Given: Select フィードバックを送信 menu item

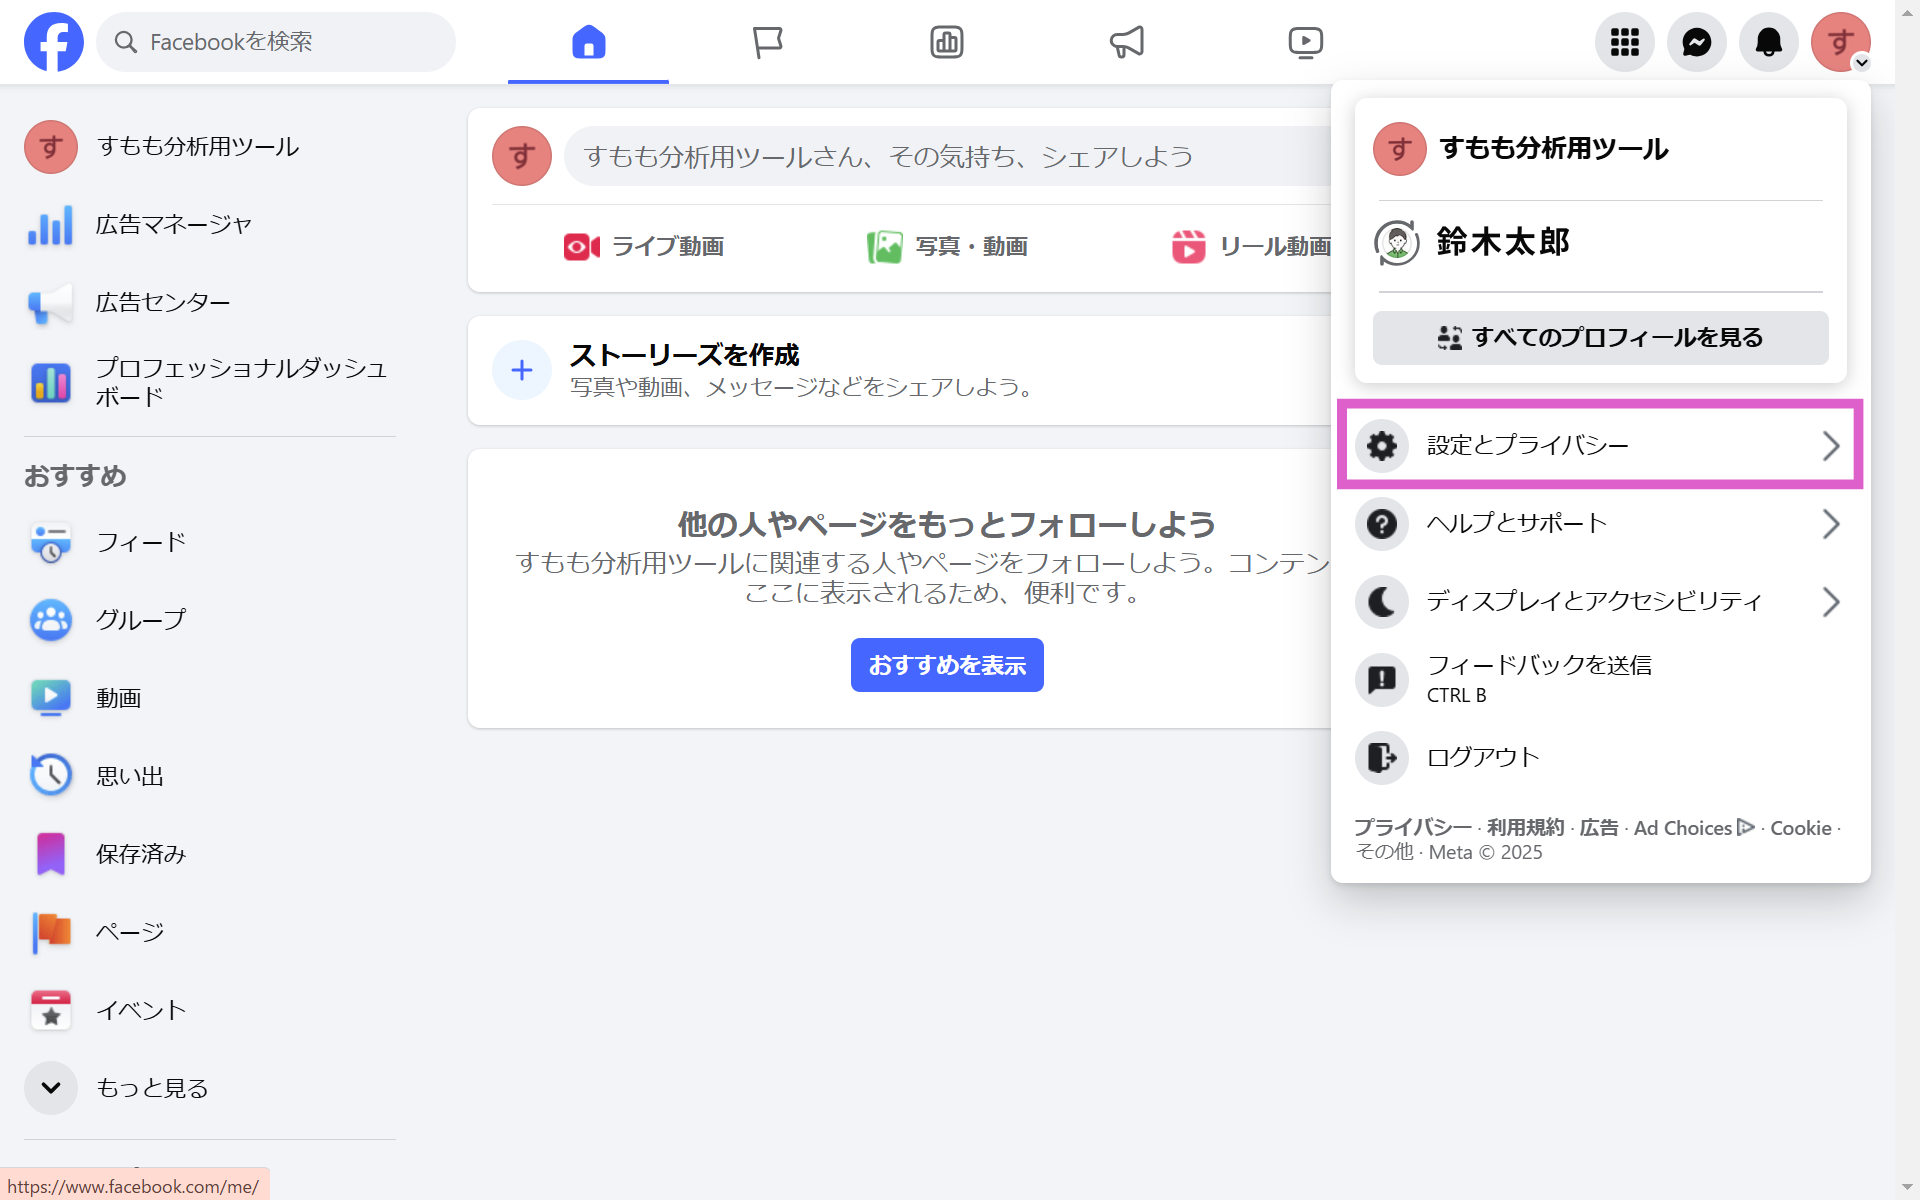Looking at the screenshot, I should pos(1538,678).
